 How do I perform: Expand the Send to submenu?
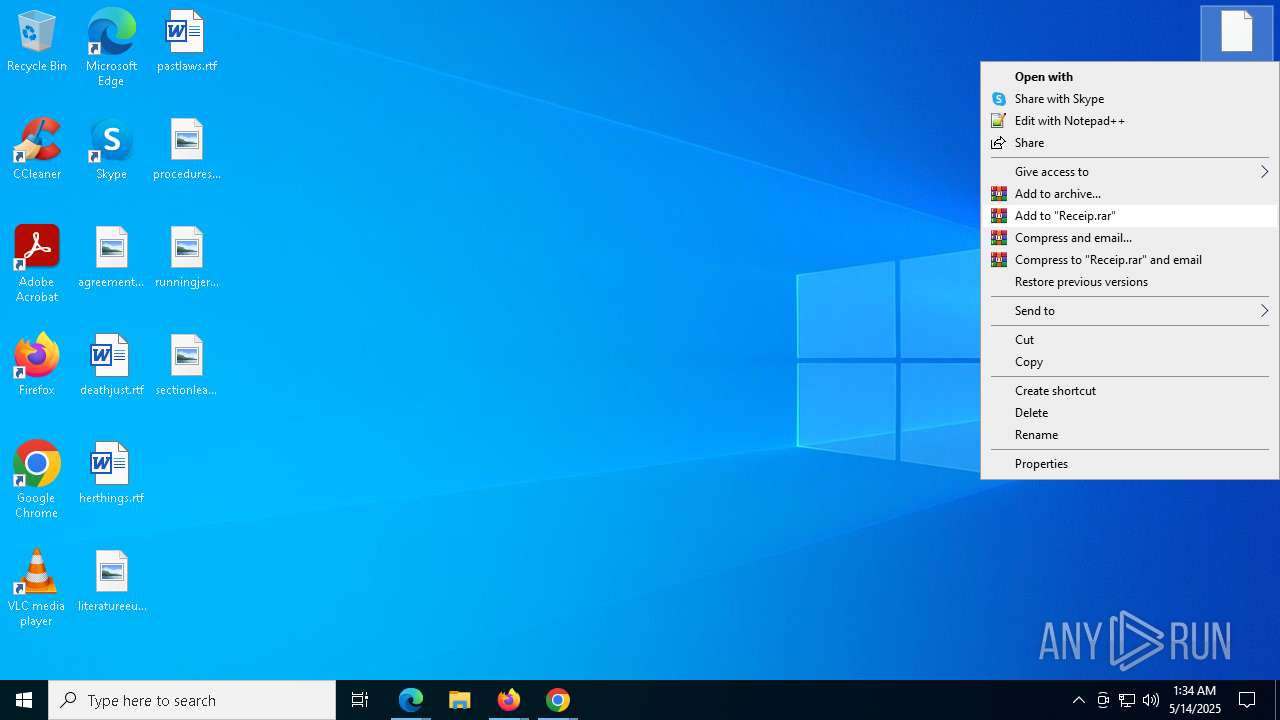click(1130, 311)
